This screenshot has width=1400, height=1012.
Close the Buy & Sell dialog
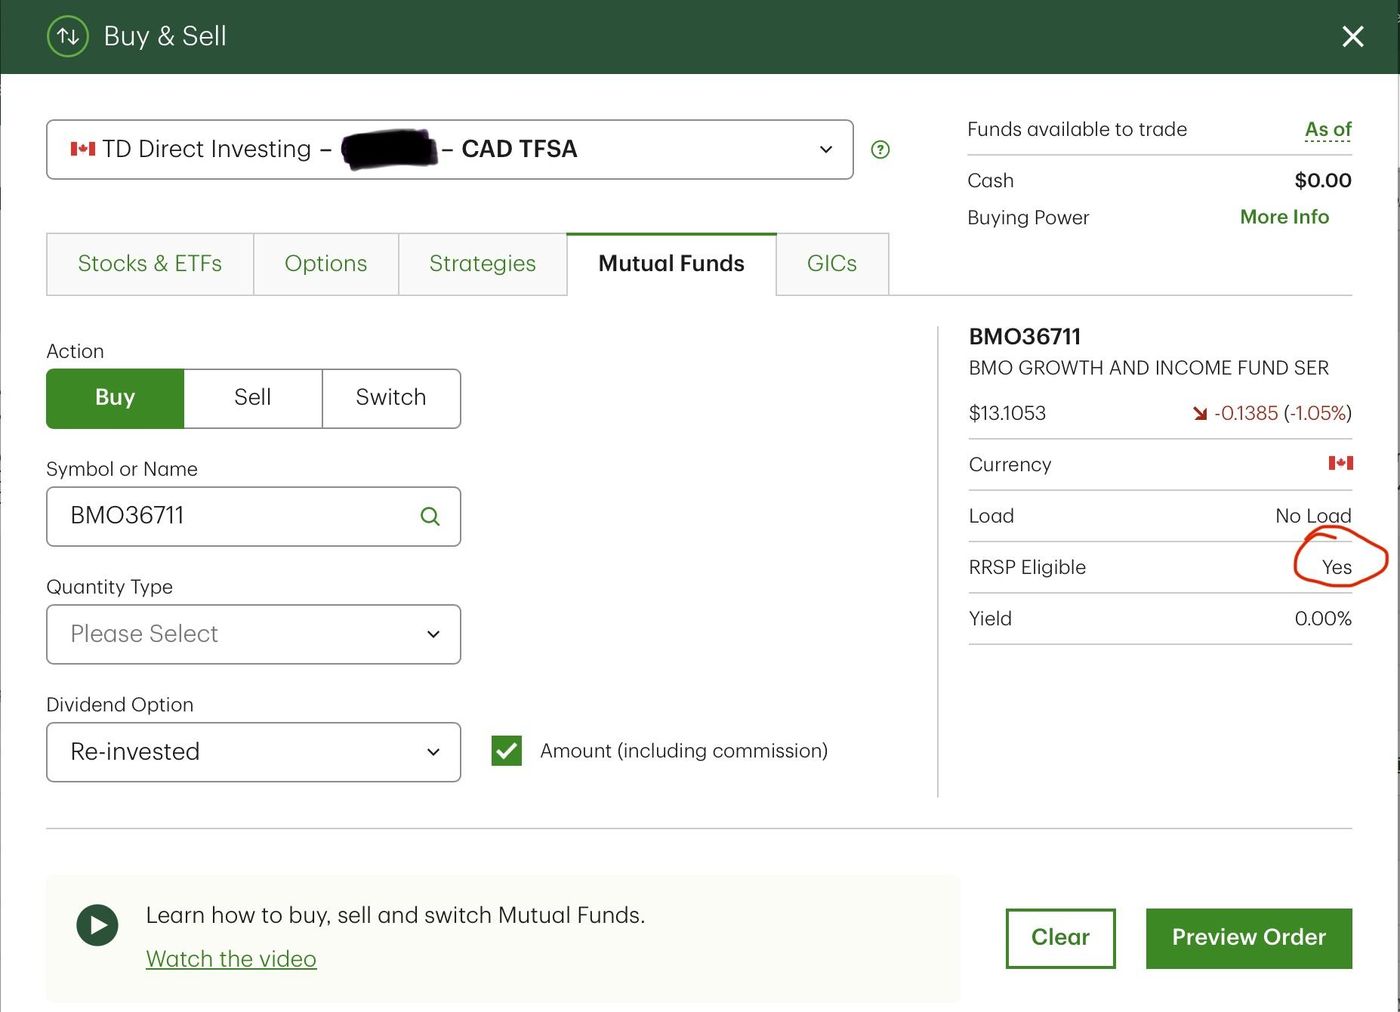[1353, 37]
